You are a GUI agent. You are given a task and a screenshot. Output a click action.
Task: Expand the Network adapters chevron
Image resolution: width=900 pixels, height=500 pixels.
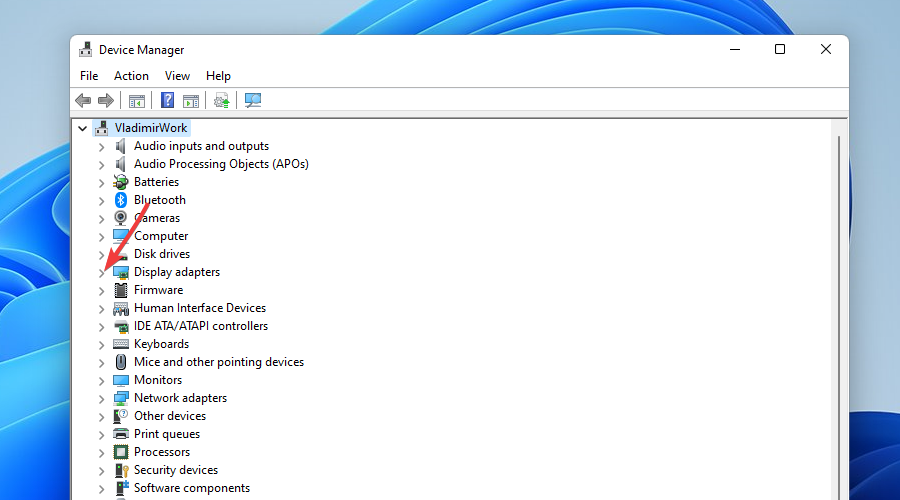point(102,399)
